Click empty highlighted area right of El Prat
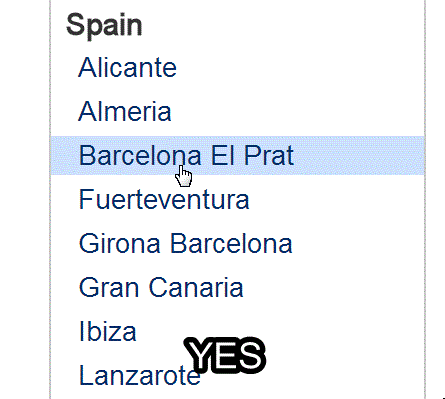 (358, 155)
